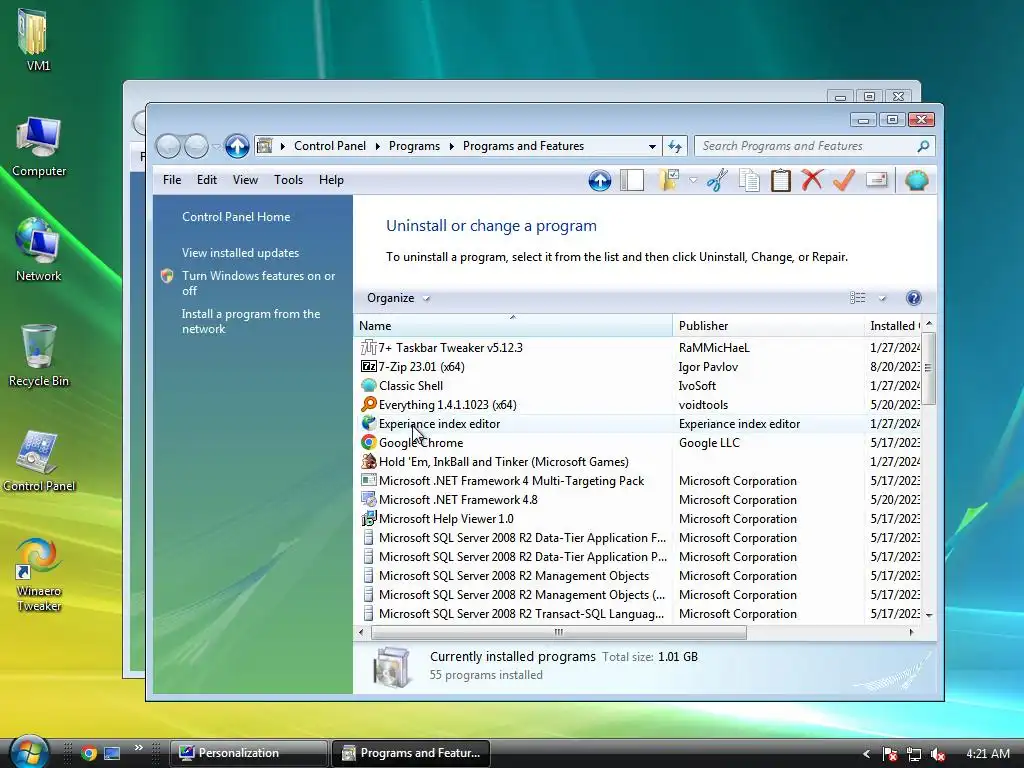Click the Email envelope toolbar icon
1024x768 pixels.
pos(876,180)
